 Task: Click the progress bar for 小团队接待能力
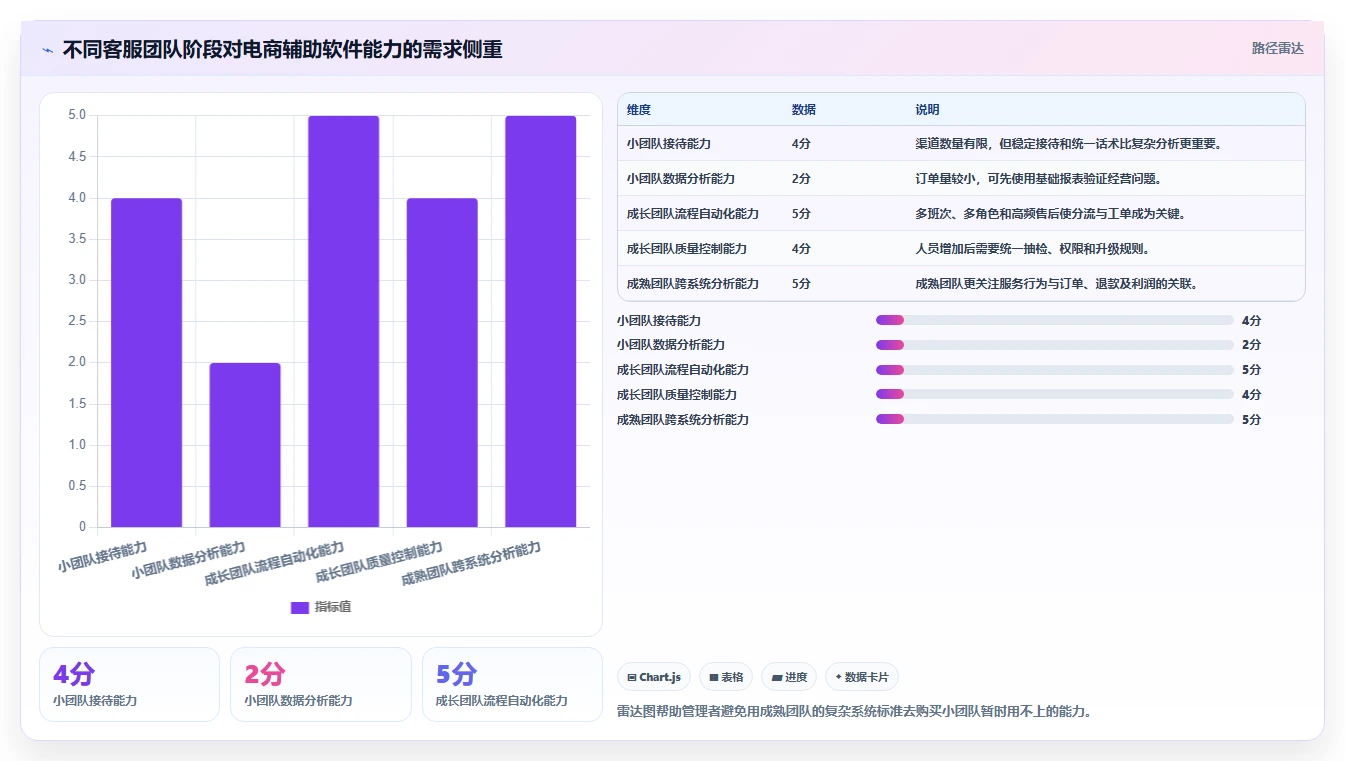coord(1055,320)
